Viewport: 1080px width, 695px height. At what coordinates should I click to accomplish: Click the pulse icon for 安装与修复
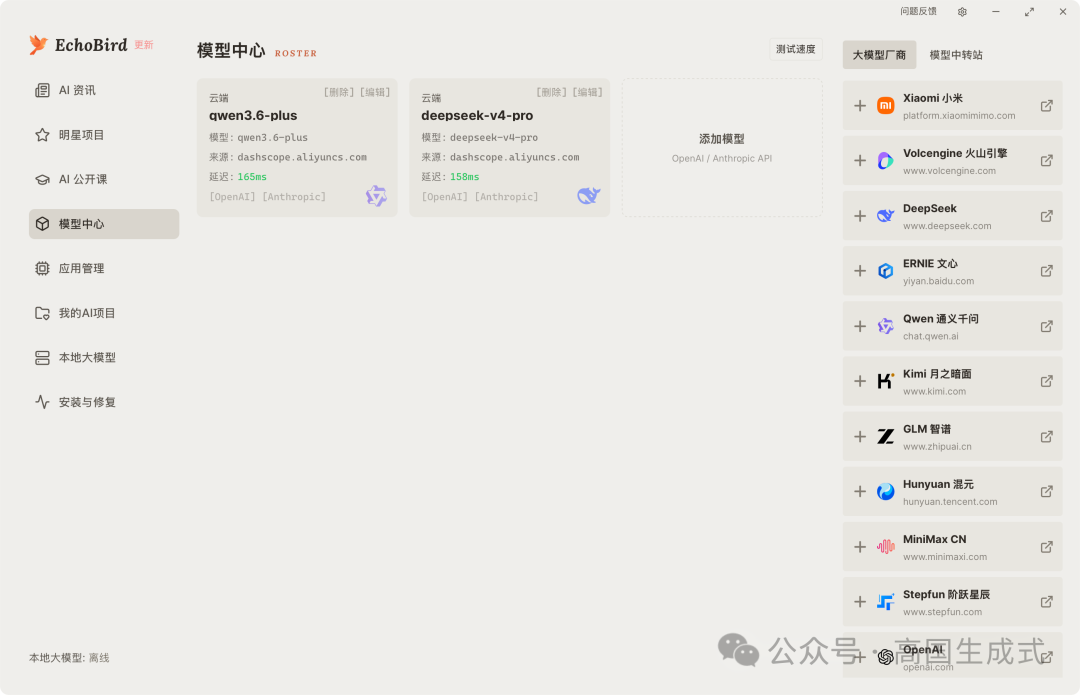(42, 402)
